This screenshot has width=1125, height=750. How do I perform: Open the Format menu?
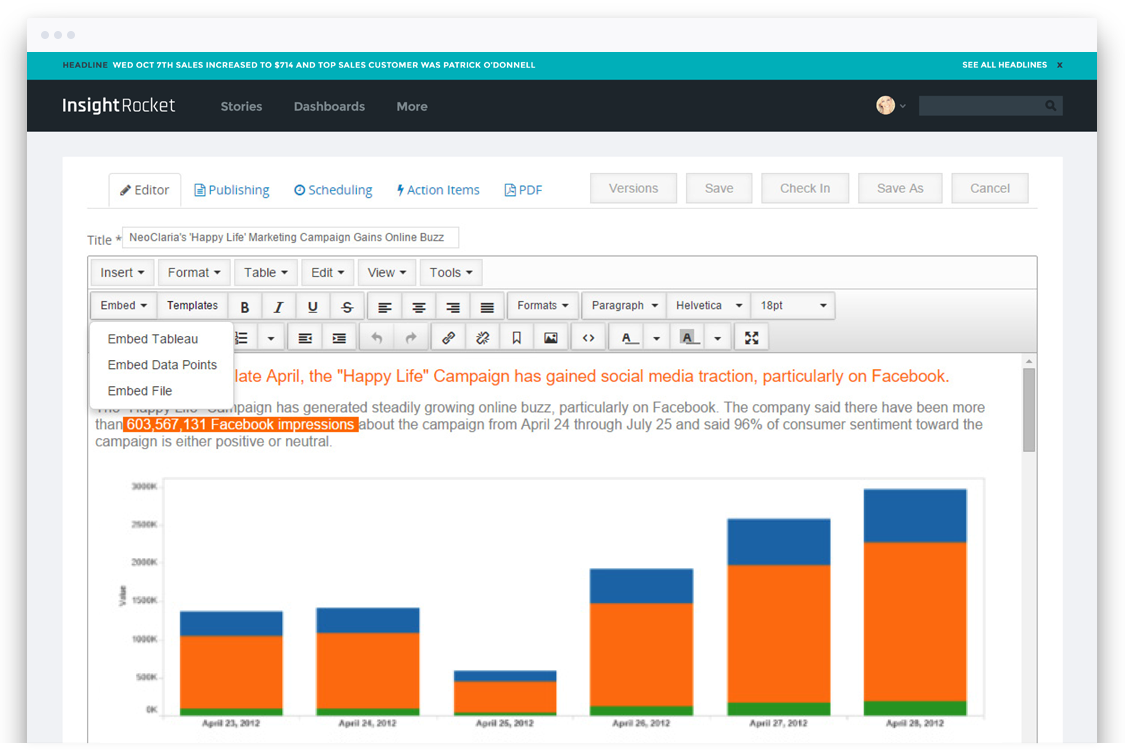194,273
